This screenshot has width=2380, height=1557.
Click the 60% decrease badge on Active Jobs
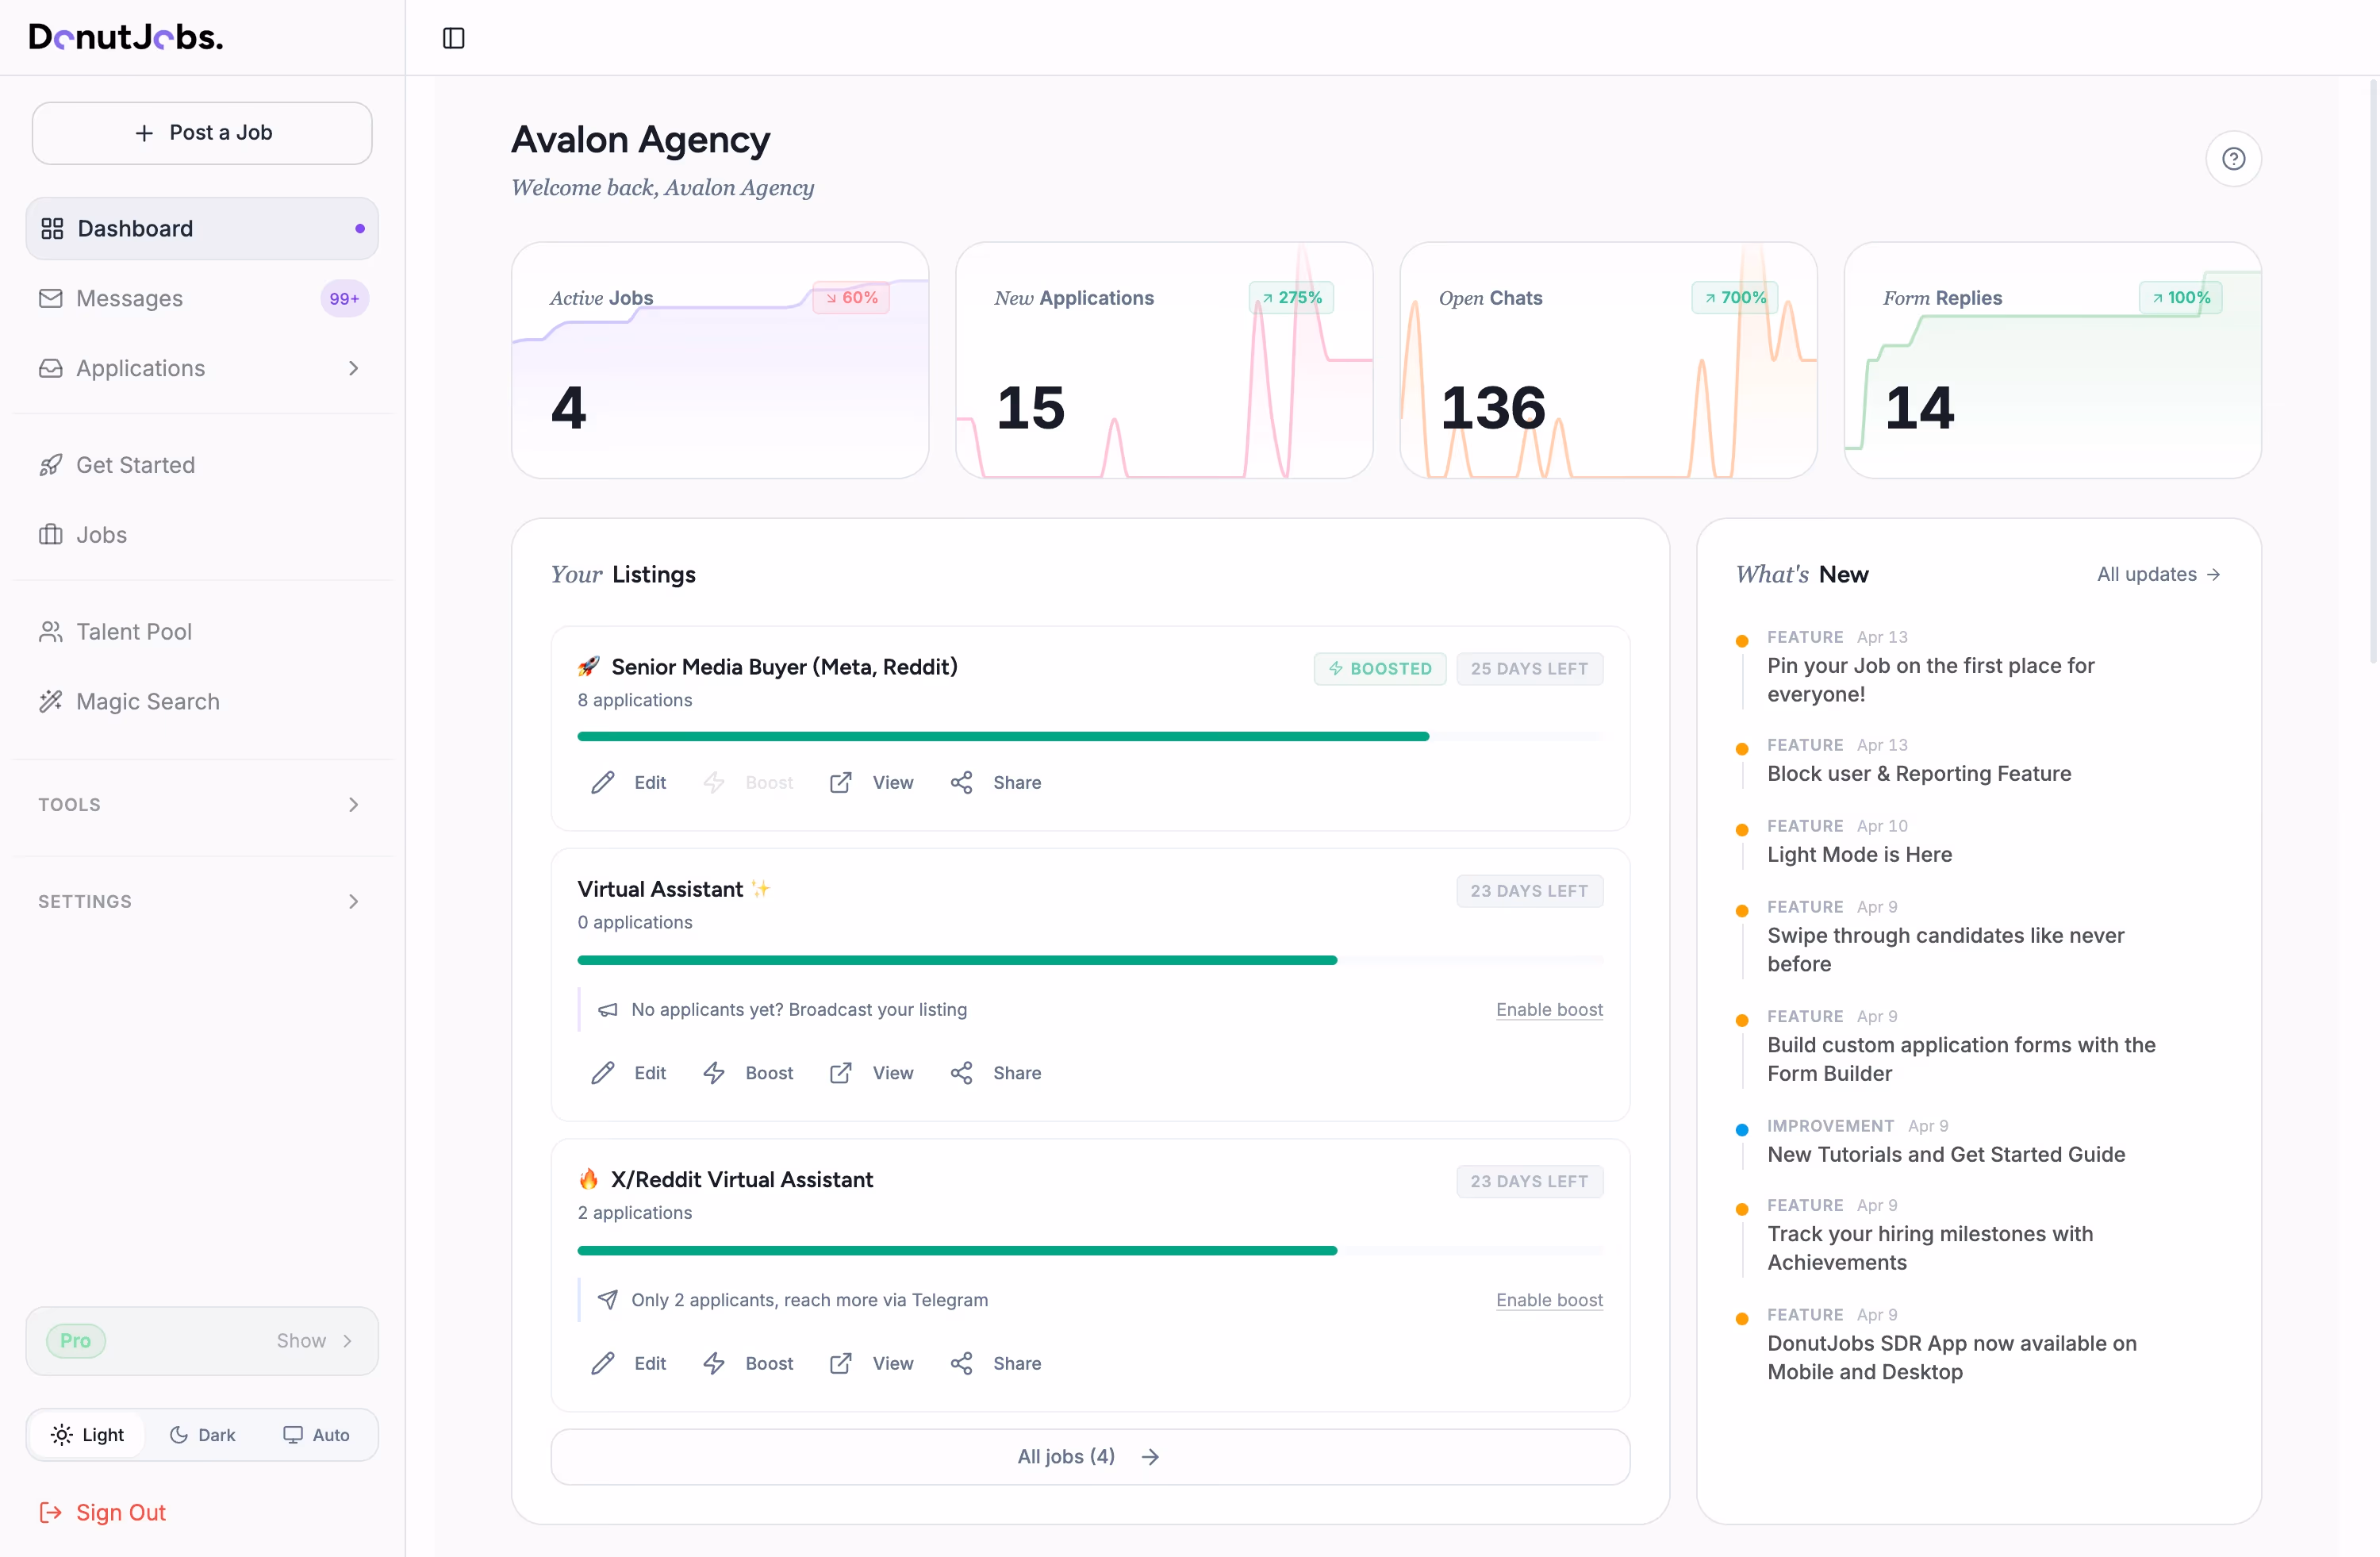click(x=851, y=298)
